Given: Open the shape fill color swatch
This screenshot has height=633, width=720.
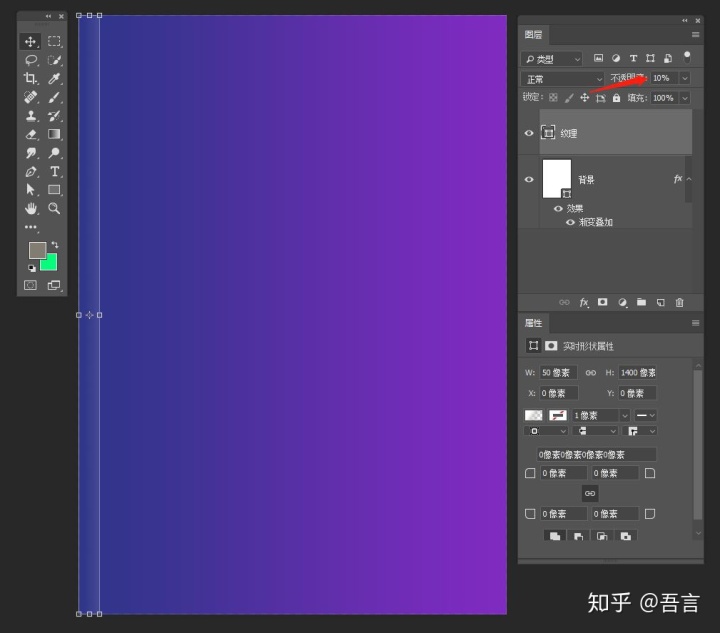Looking at the screenshot, I should click(x=533, y=415).
